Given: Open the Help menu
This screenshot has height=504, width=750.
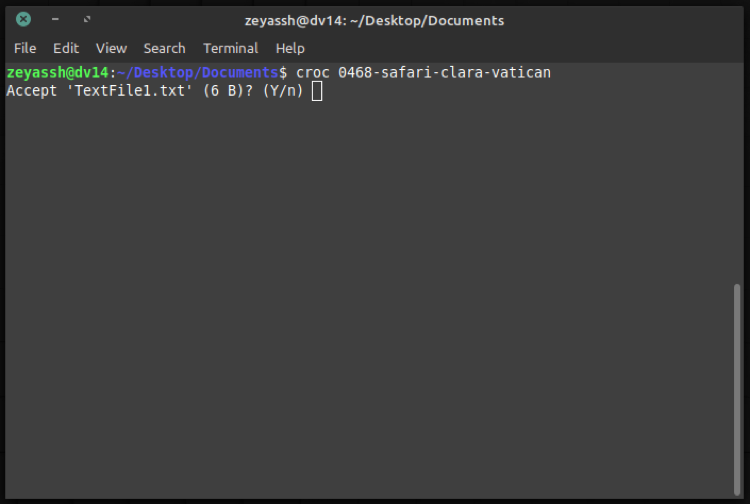Looking at the screenshot, I should coord(290,48).
